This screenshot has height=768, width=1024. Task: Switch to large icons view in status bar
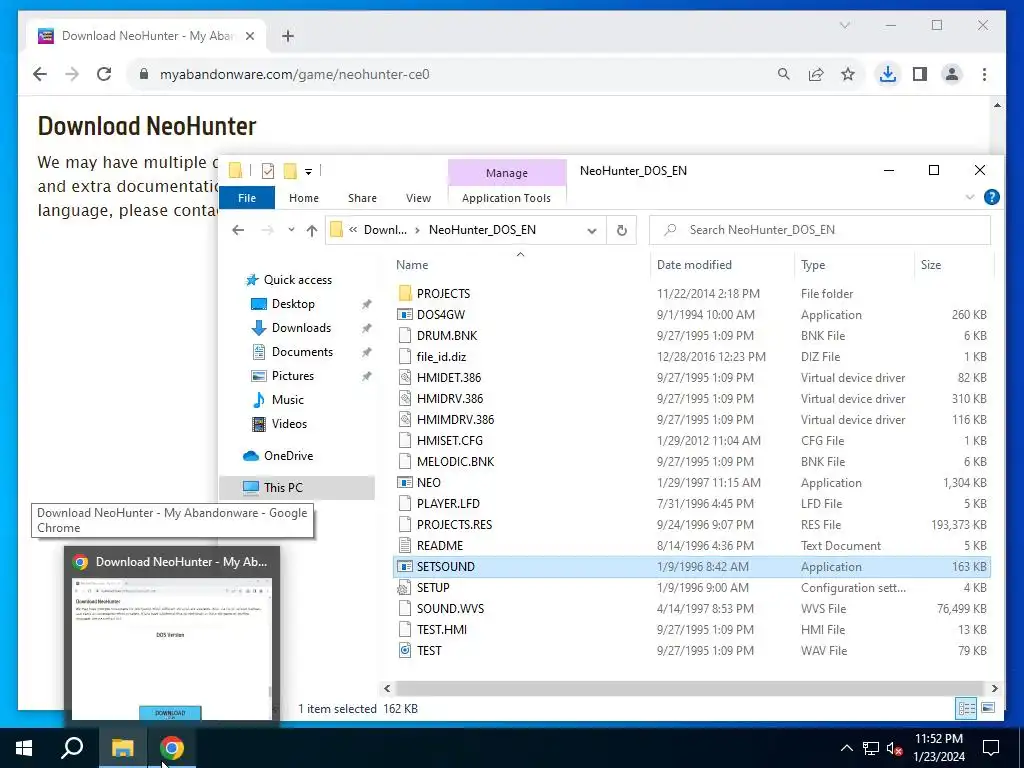pos(988,708)
